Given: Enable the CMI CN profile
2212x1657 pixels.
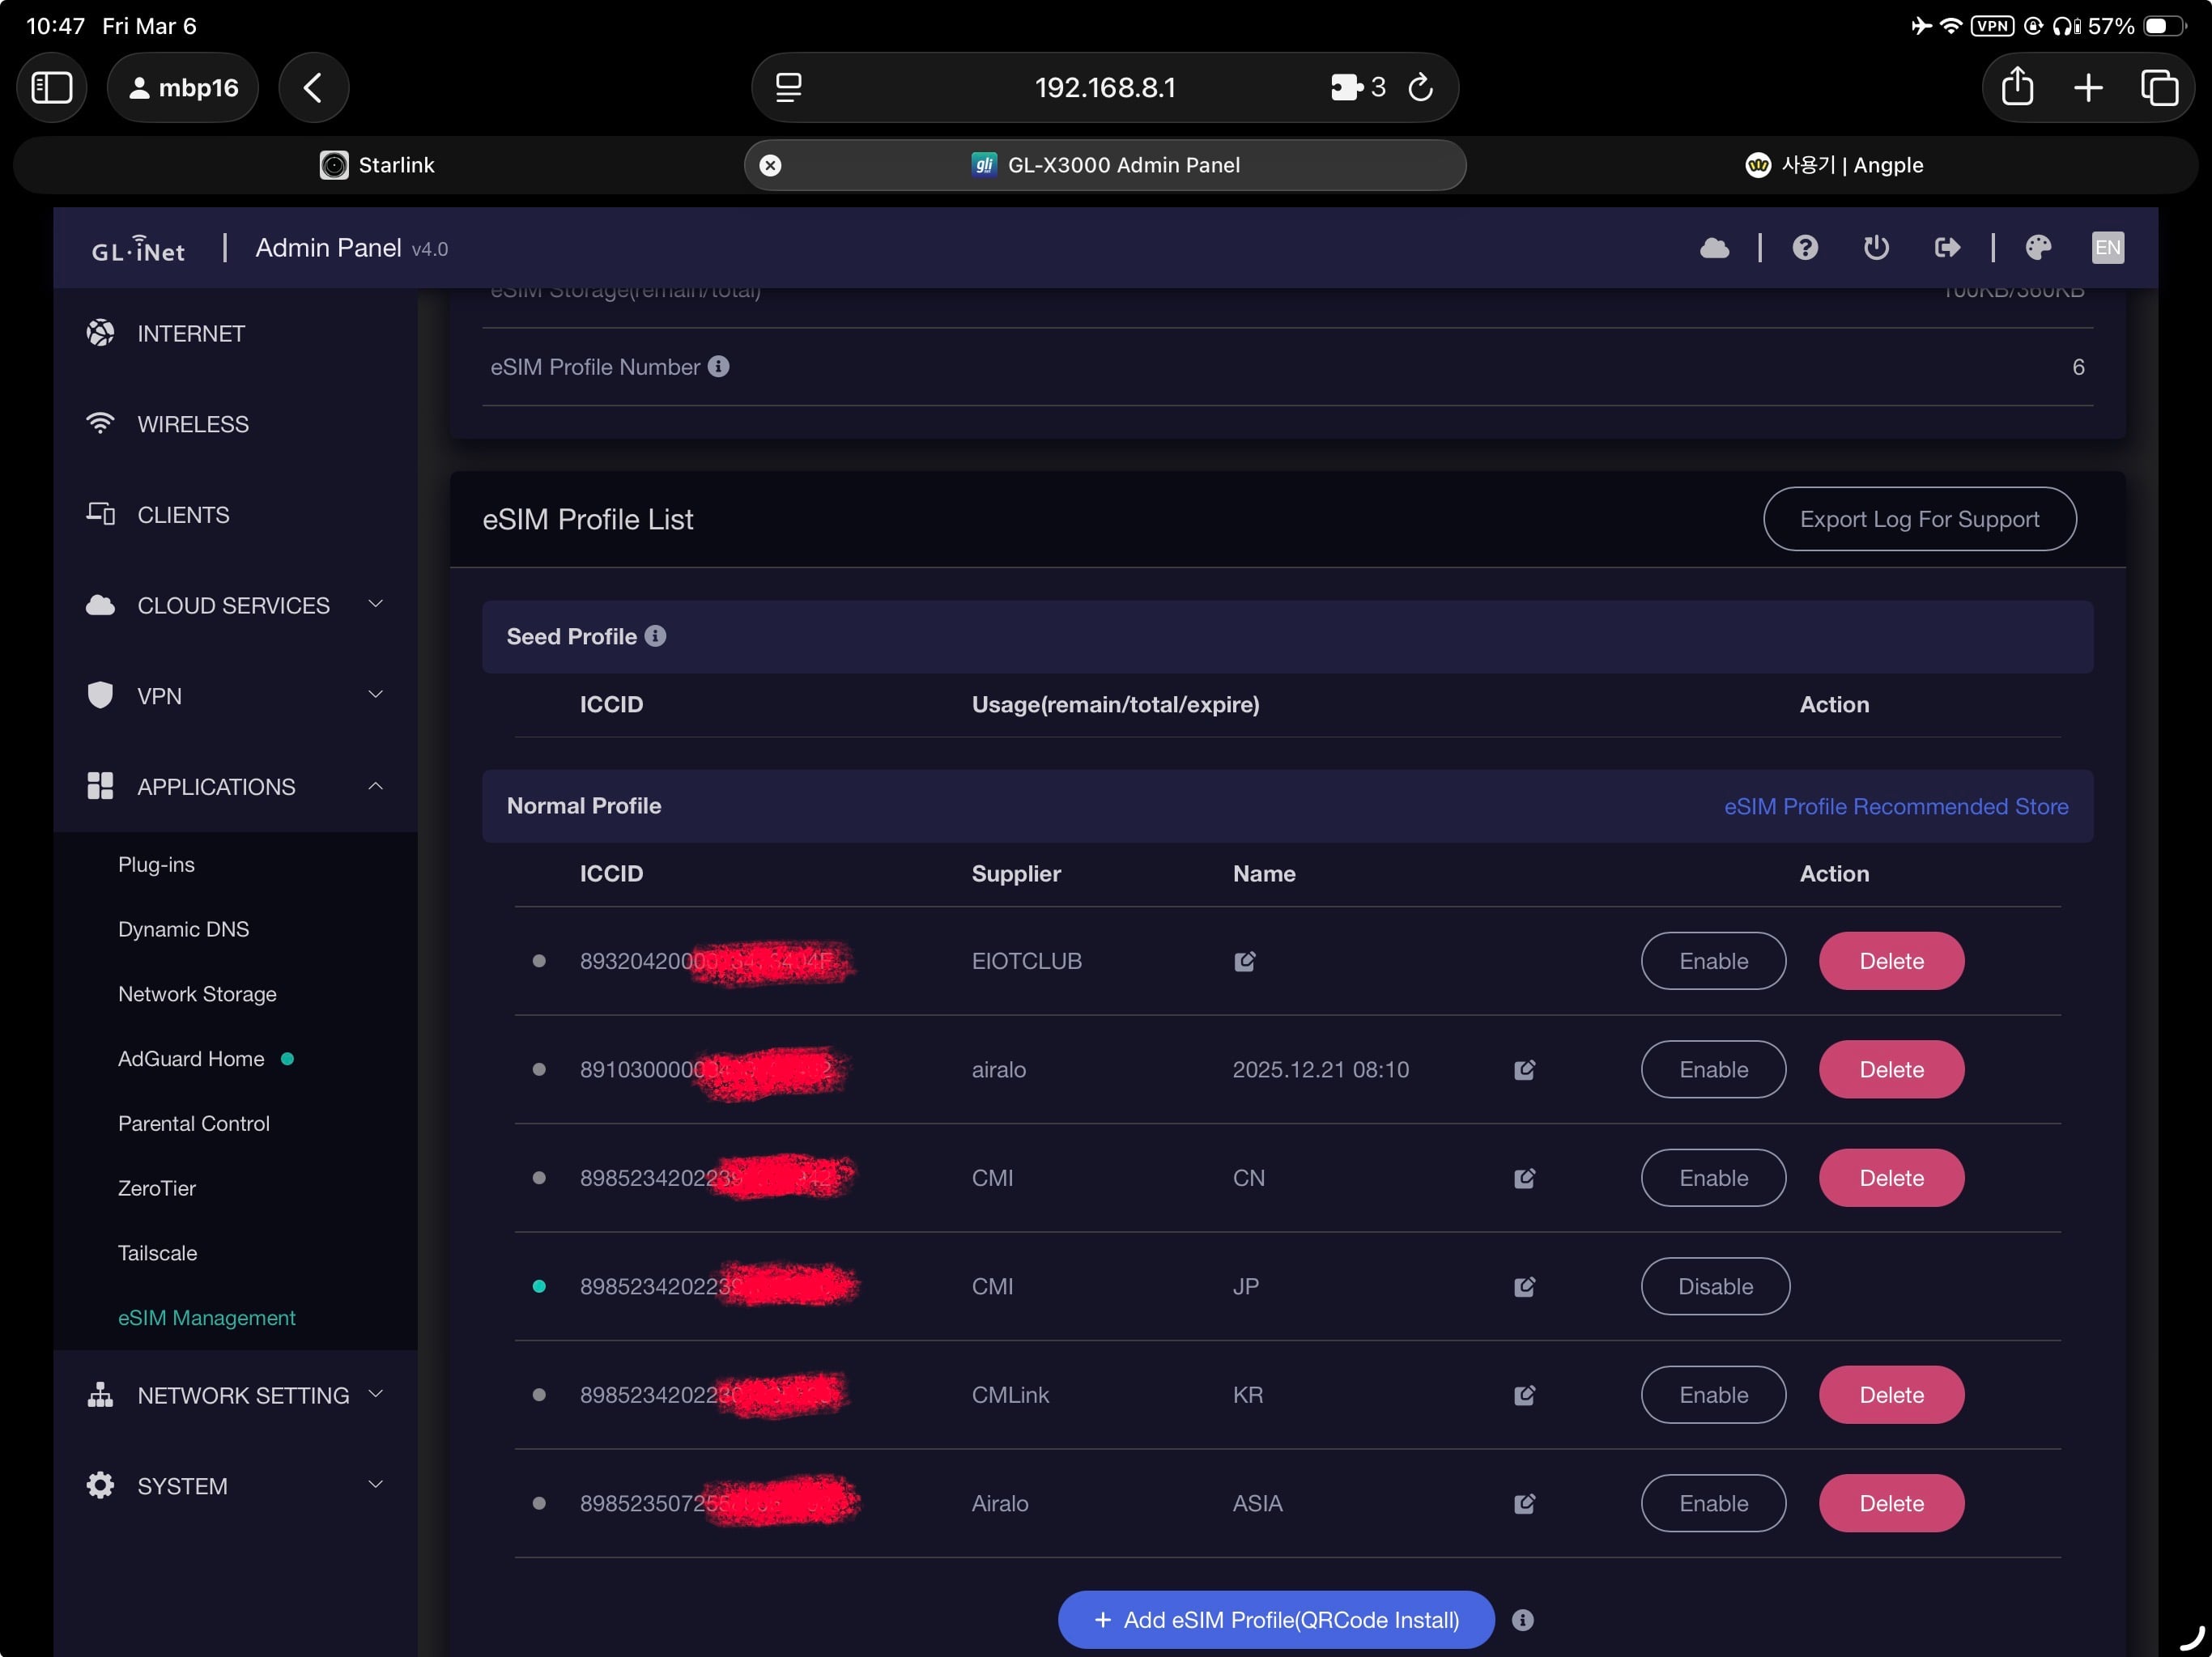Looking at the screenshot, I should click(1713, 1178).
